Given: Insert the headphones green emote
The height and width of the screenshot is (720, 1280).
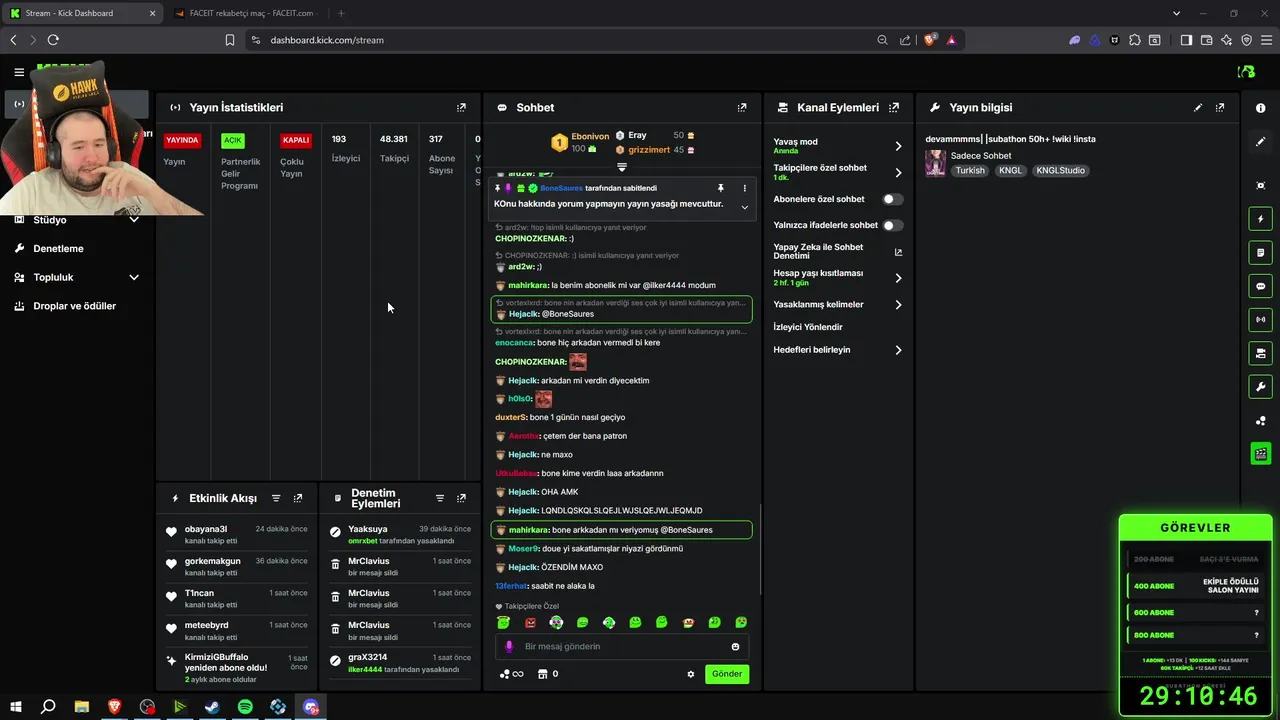Looking at the screenshot, I should (609, 622).
